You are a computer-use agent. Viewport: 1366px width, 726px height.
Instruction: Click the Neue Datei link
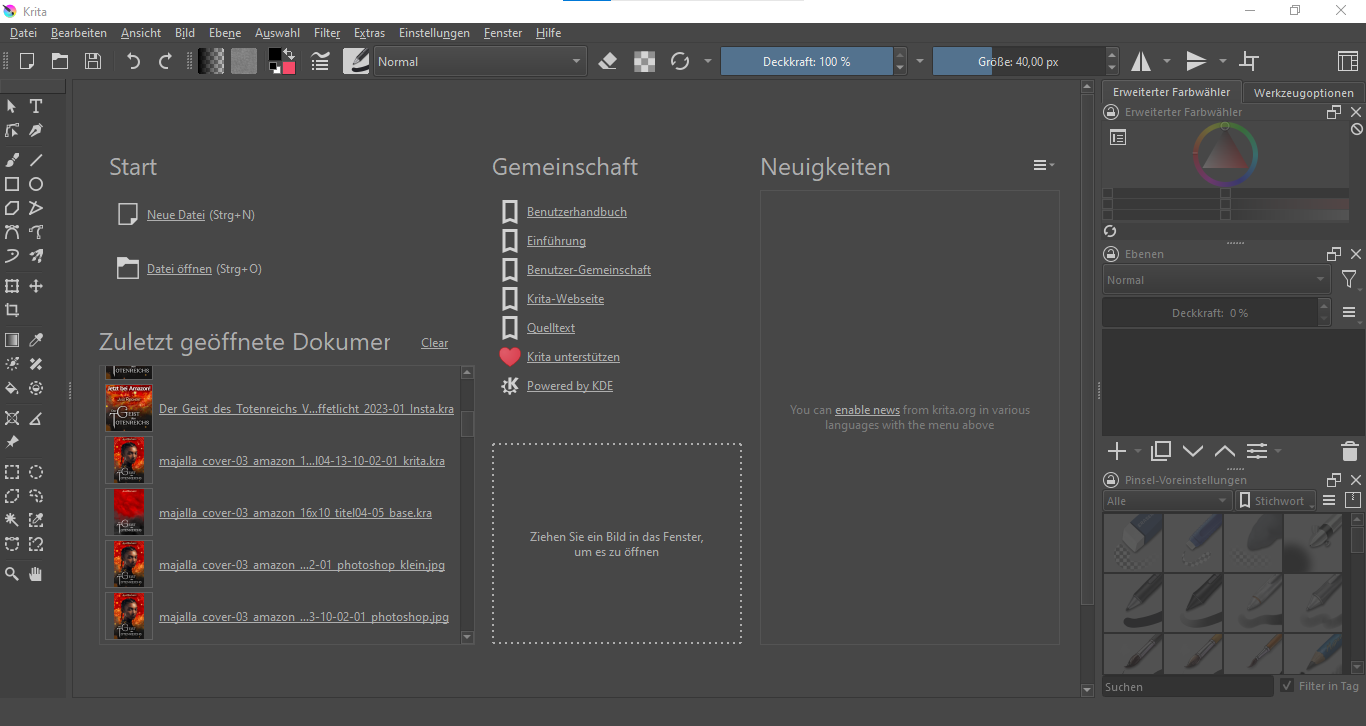click(x=175, y=215)
